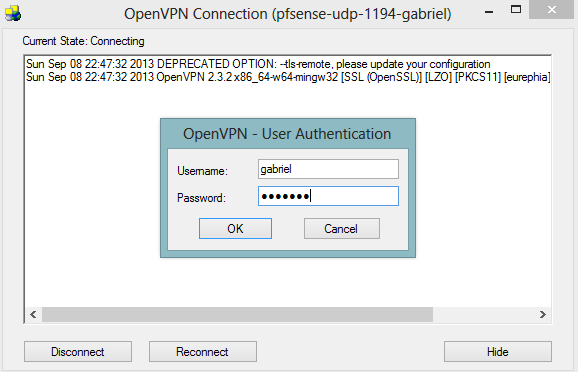
Task: Focus the masked Password input field
Action: point(328,196)
